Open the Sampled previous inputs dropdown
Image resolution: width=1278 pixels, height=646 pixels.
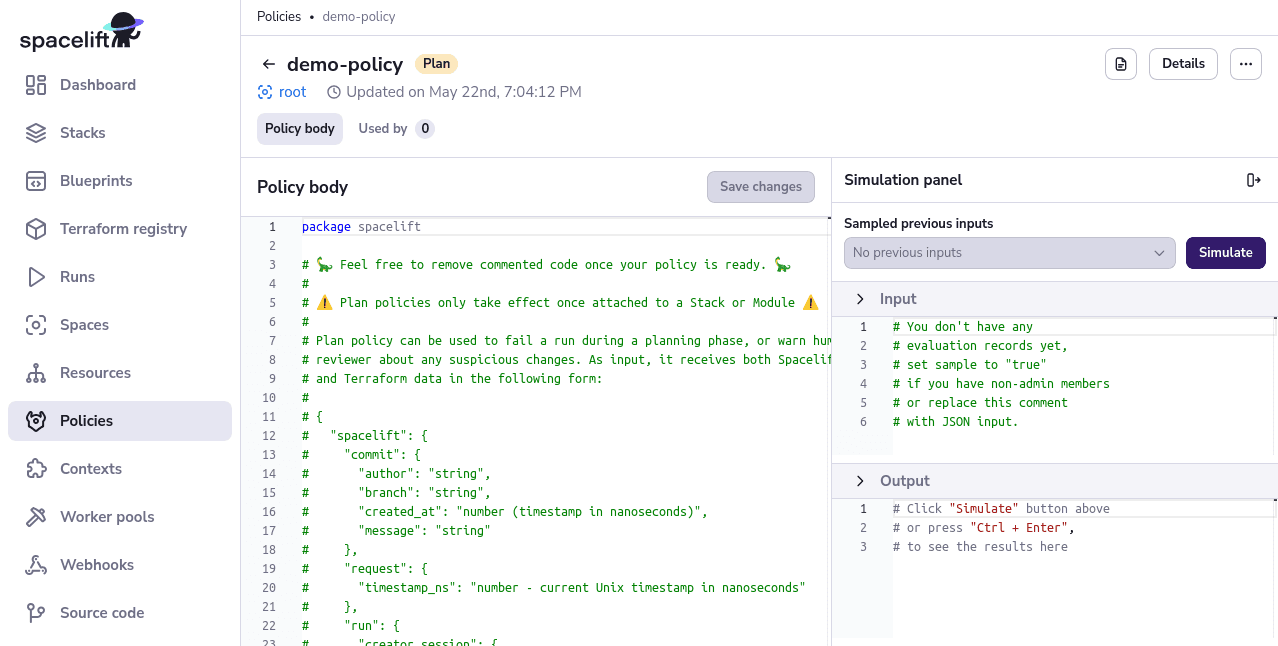click(x=1010, y=253)
